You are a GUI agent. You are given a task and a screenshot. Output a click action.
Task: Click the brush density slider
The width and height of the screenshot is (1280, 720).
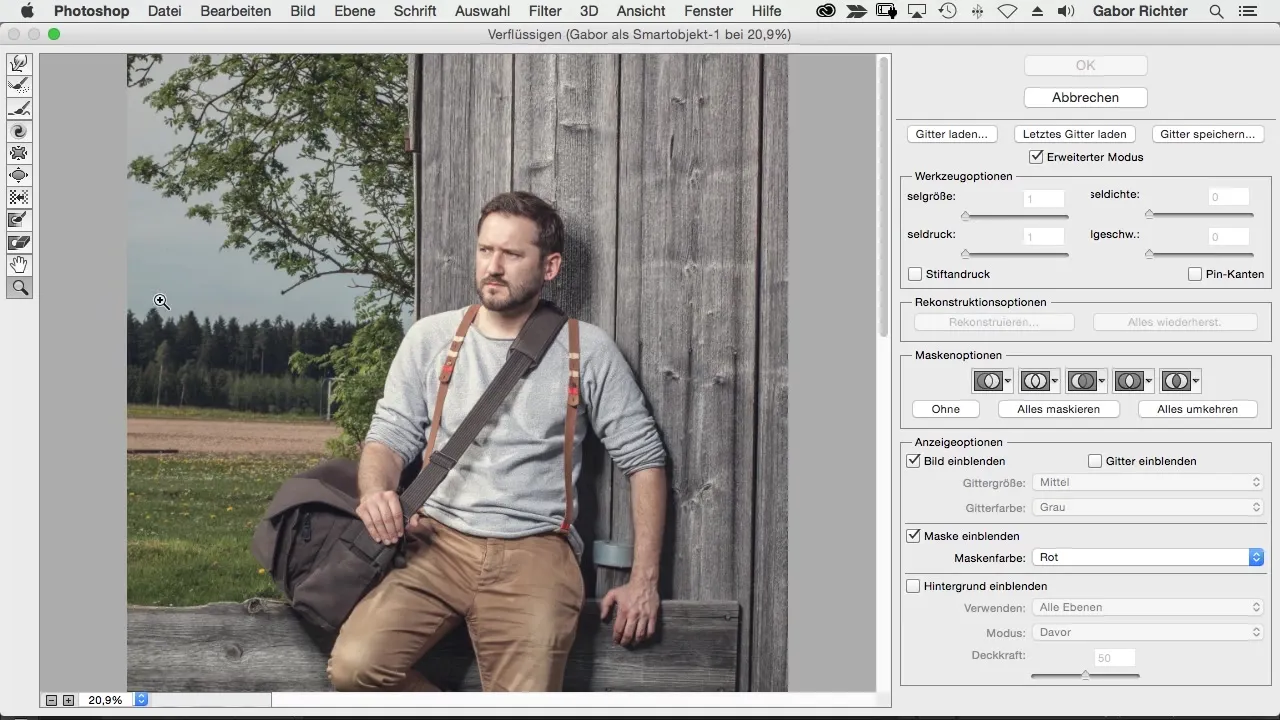coord(1200,214)
